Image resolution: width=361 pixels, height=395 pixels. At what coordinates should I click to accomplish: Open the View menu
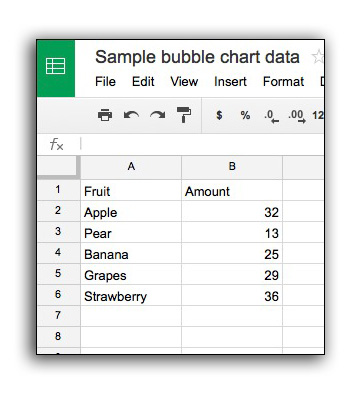pos(184,82)
